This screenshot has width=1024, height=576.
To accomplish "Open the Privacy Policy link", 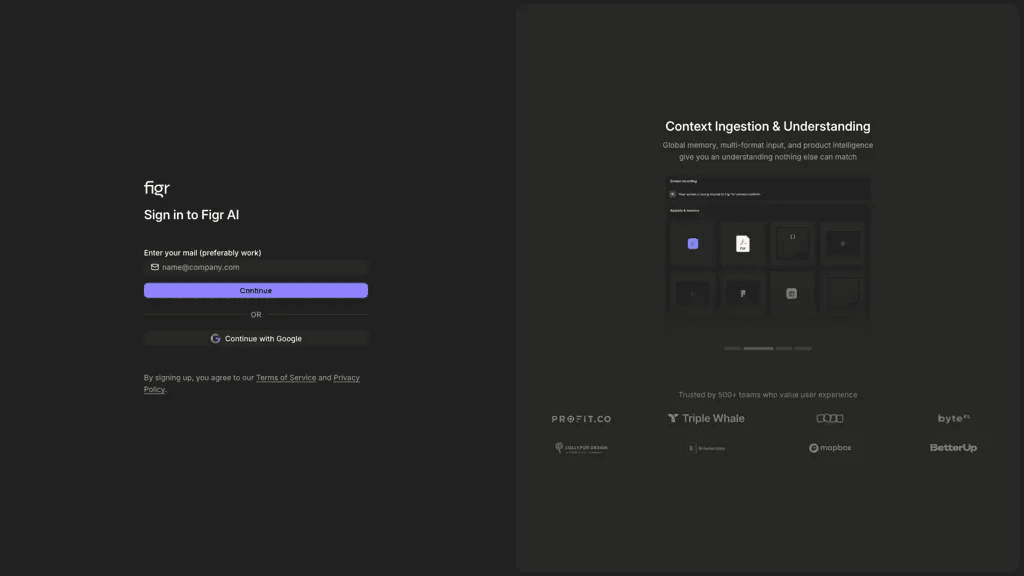I will [251, 383].
